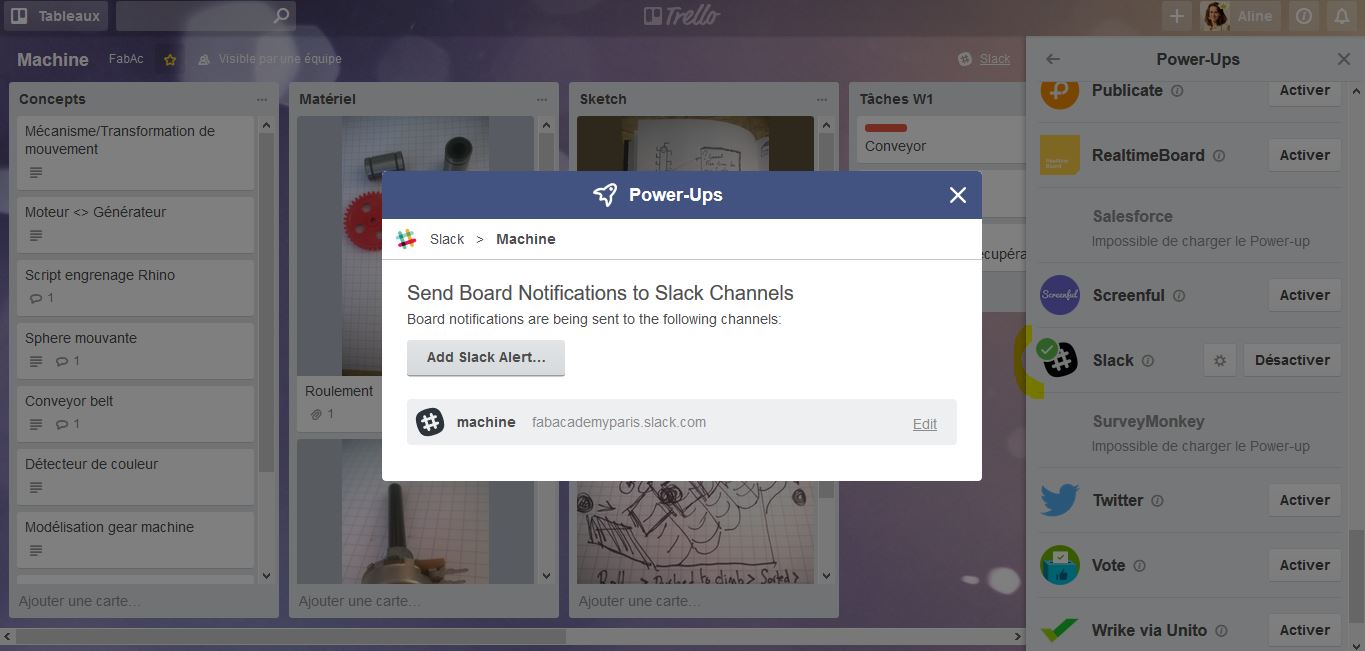Open info icon next to Vote
This screenshot has width=1365, height=651.
(x=1139, y=566)
